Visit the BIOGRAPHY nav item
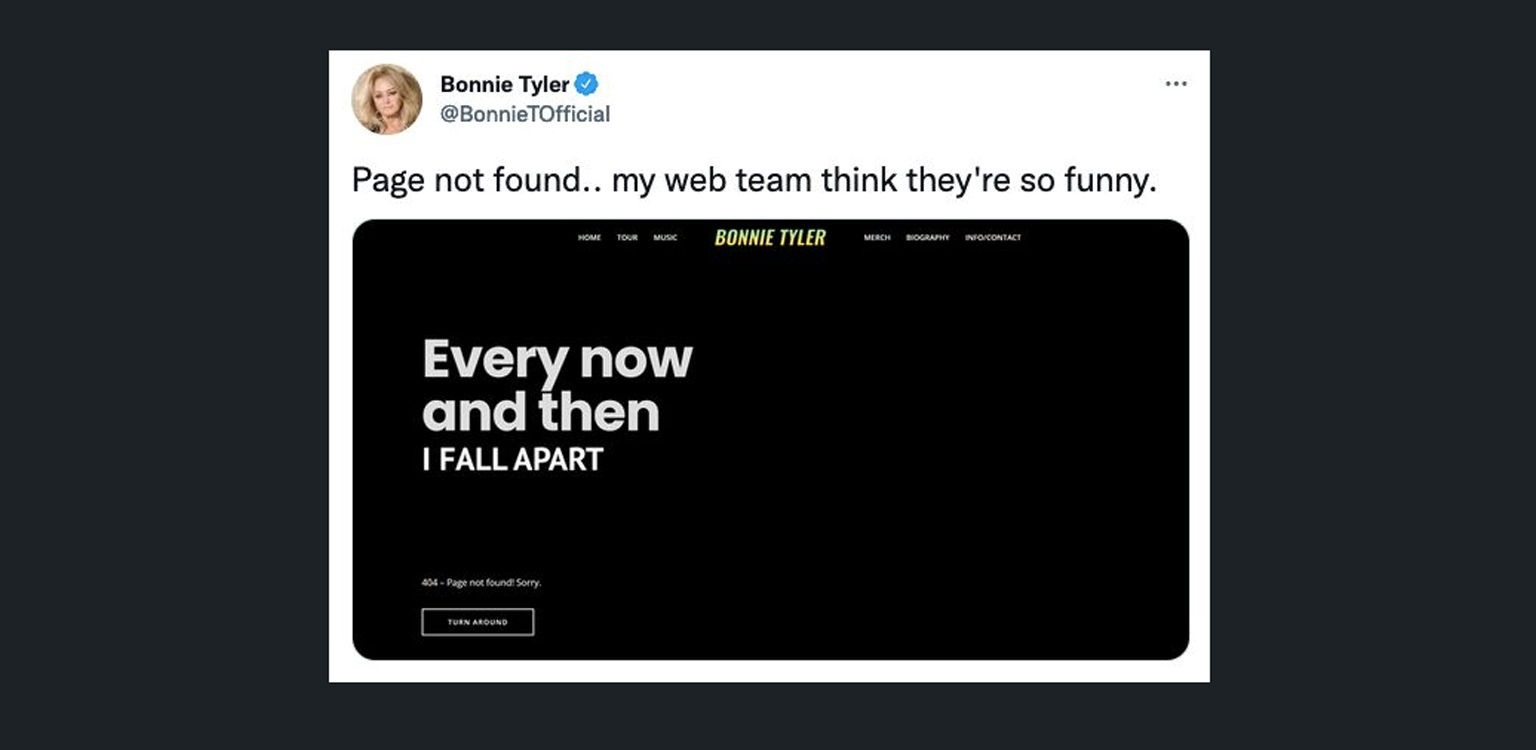The image size is (1536, 750). coord(927,238)
